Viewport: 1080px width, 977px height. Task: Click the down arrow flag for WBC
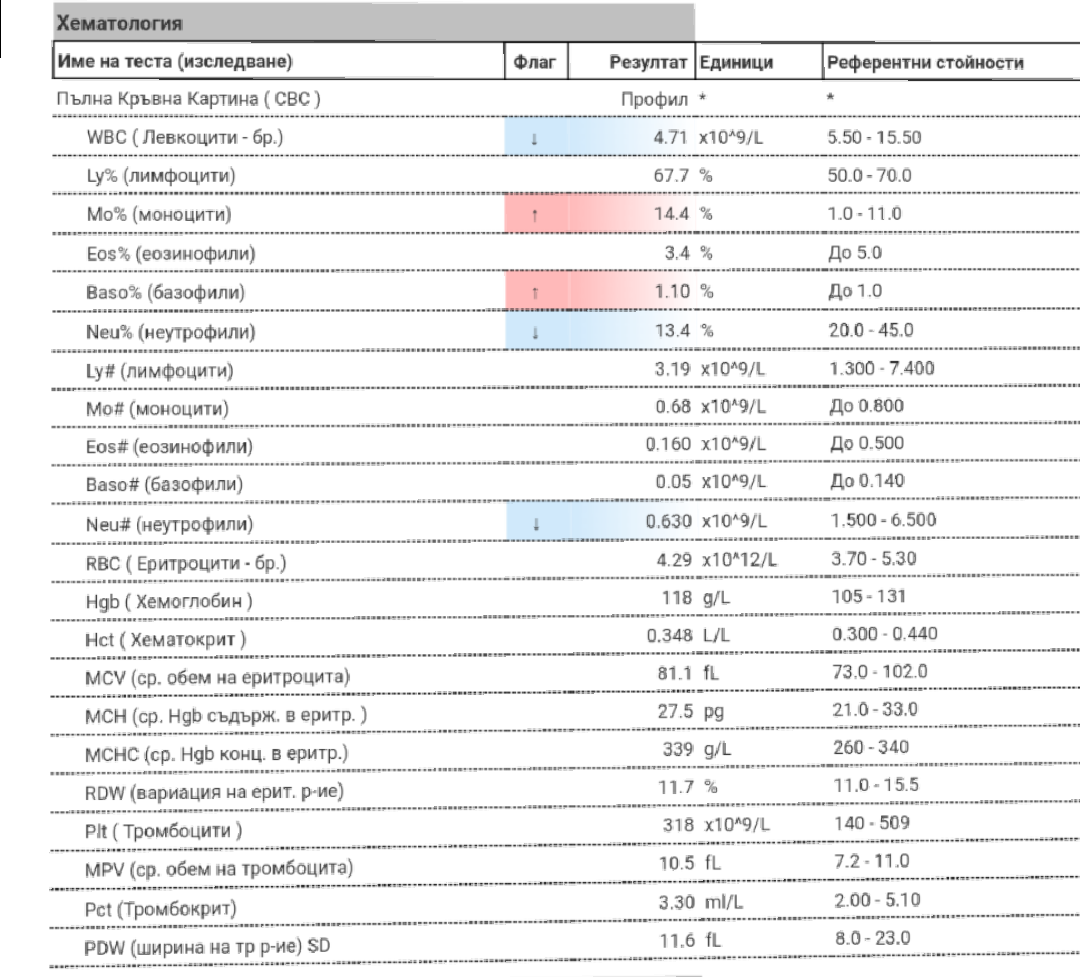point(534,139)
